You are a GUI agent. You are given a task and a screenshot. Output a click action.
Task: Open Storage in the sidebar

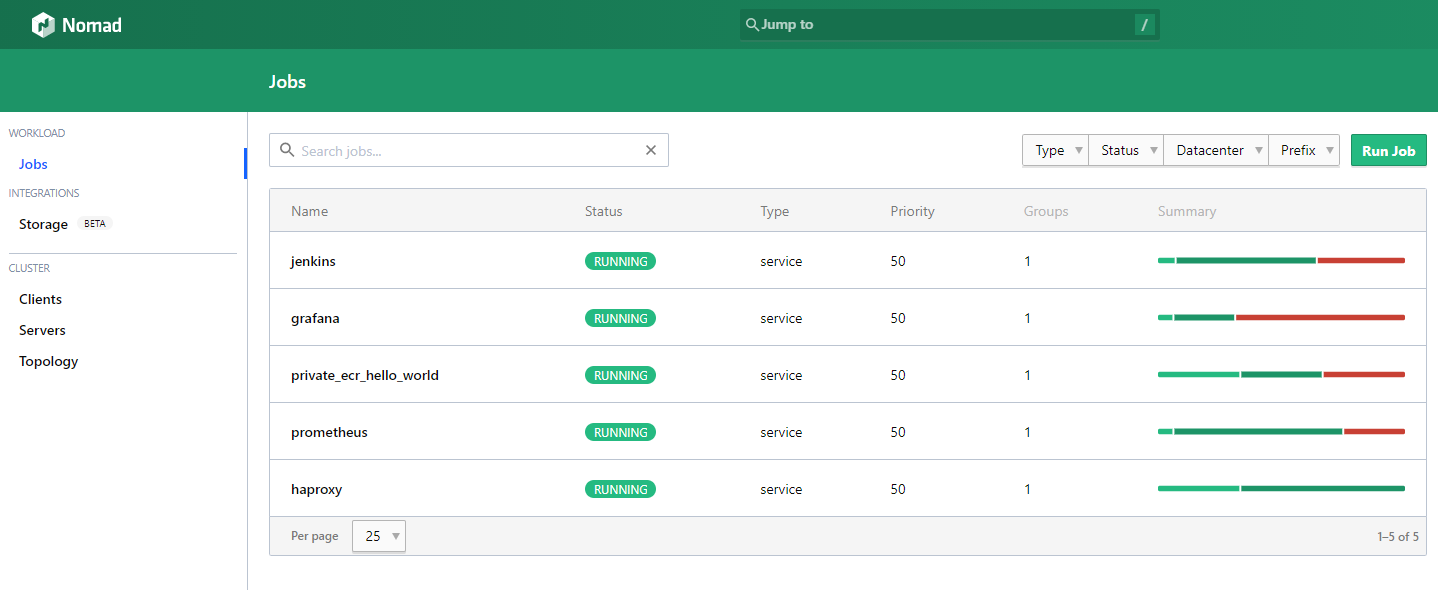click(x=43, y=224)
